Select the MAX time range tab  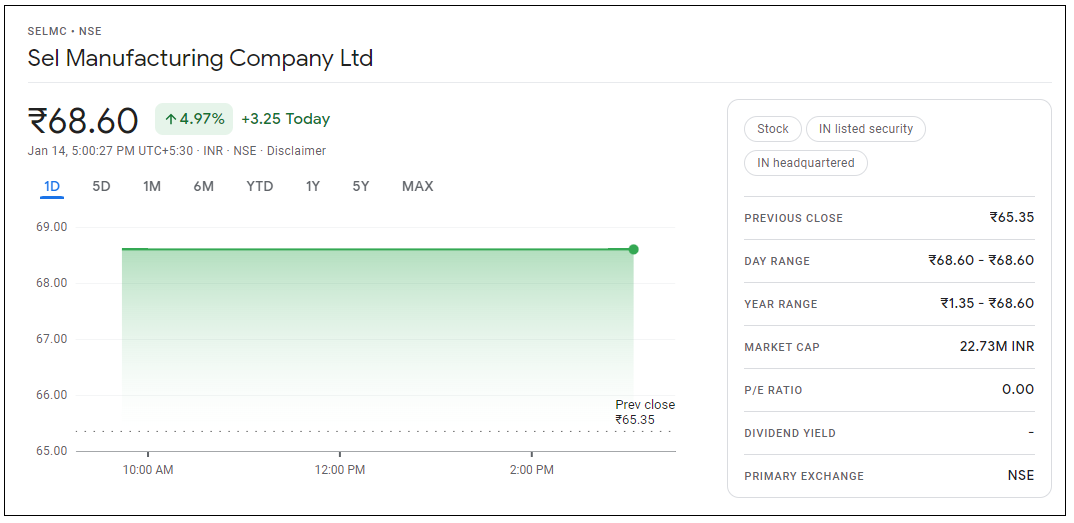[418, 186]
